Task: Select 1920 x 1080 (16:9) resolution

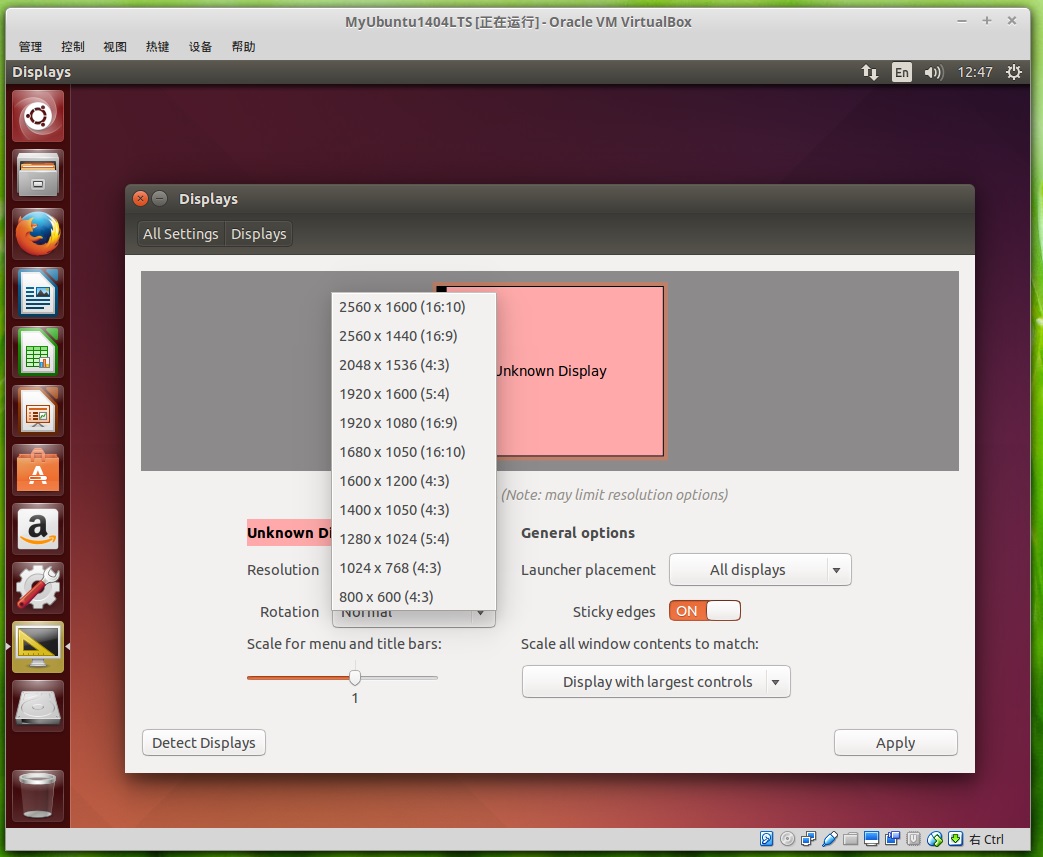Action: pos(398,423)
